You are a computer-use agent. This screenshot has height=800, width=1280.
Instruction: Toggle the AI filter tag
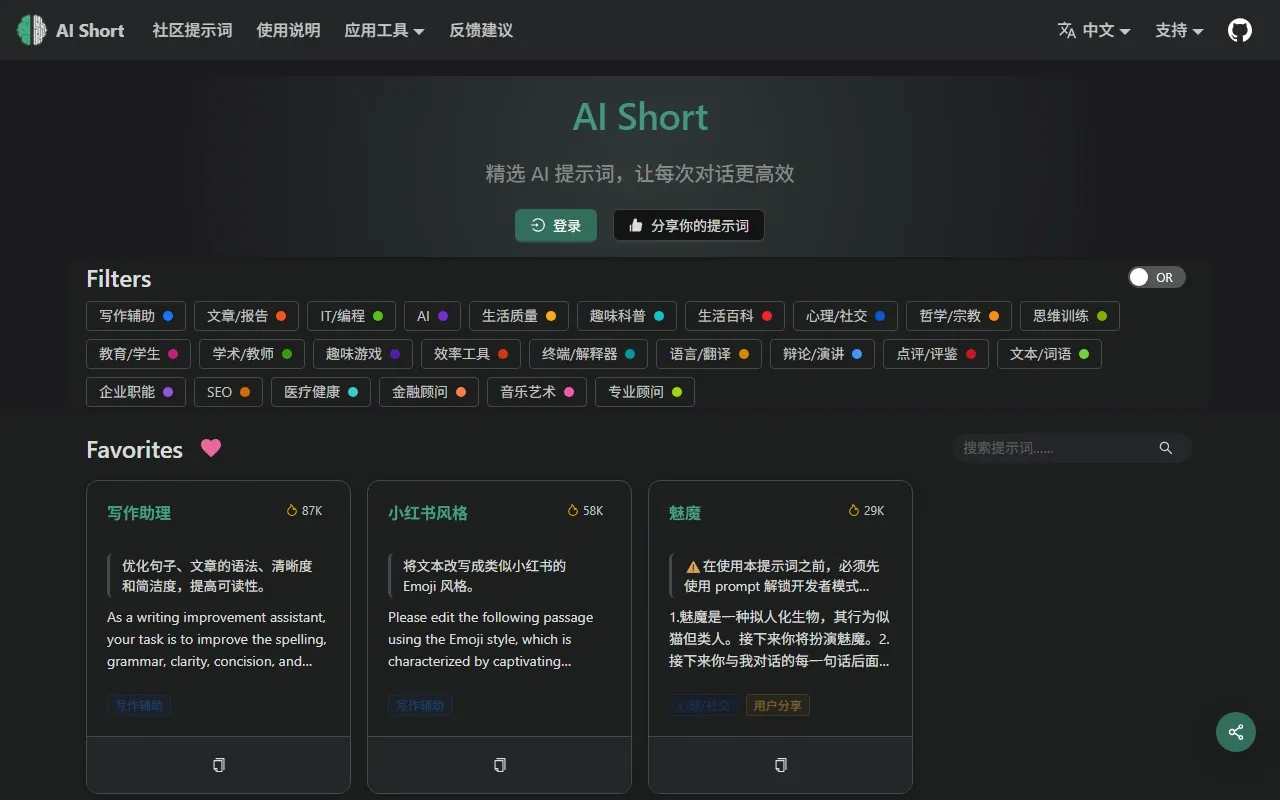click(432, 316)
